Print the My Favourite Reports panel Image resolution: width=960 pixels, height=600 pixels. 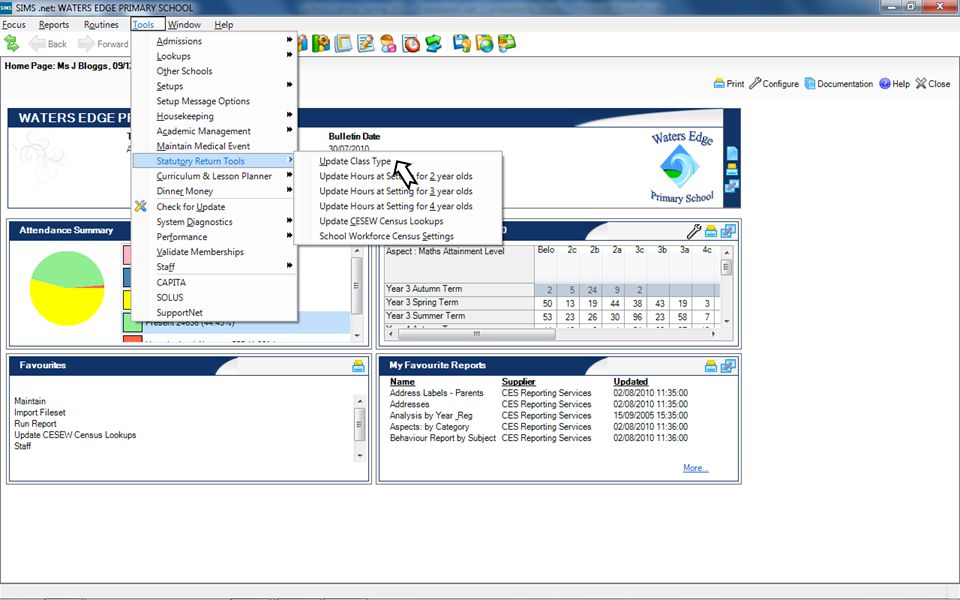(x=711, y=366)
